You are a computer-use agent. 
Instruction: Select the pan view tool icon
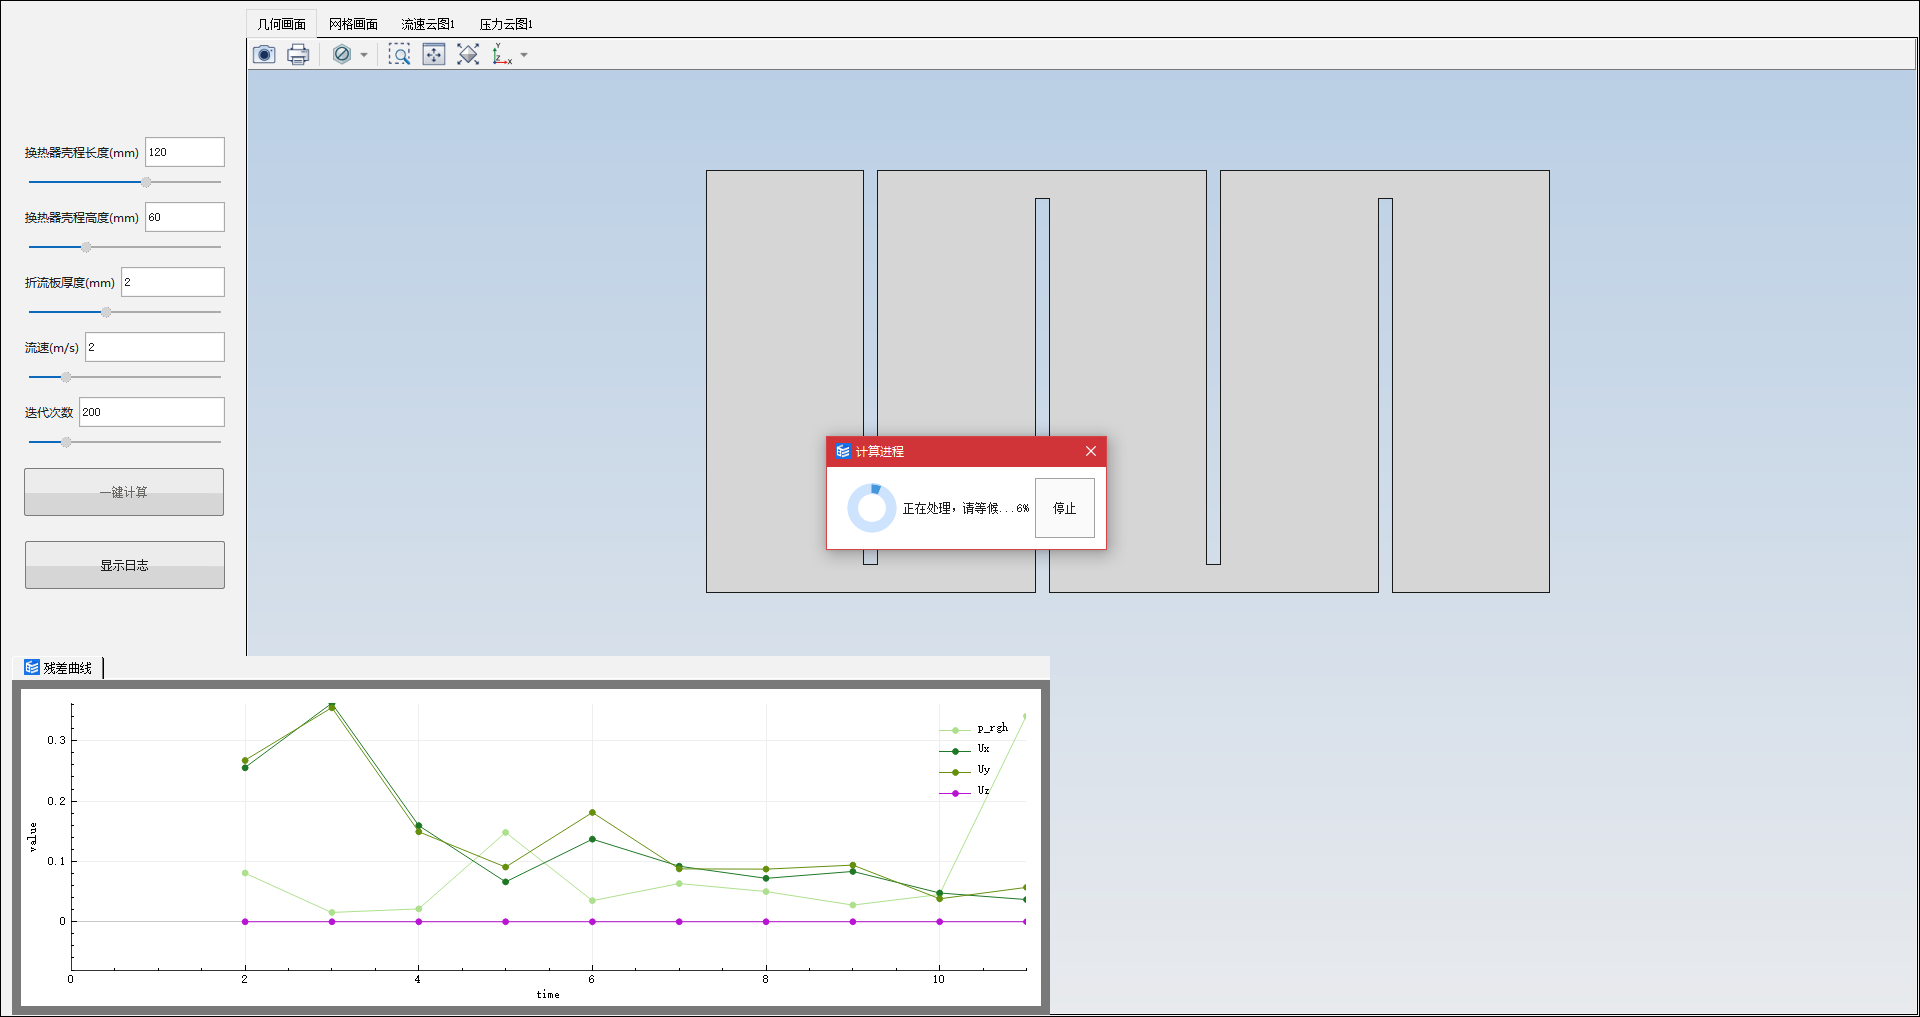pyautogui.click(x=434, y=55)
